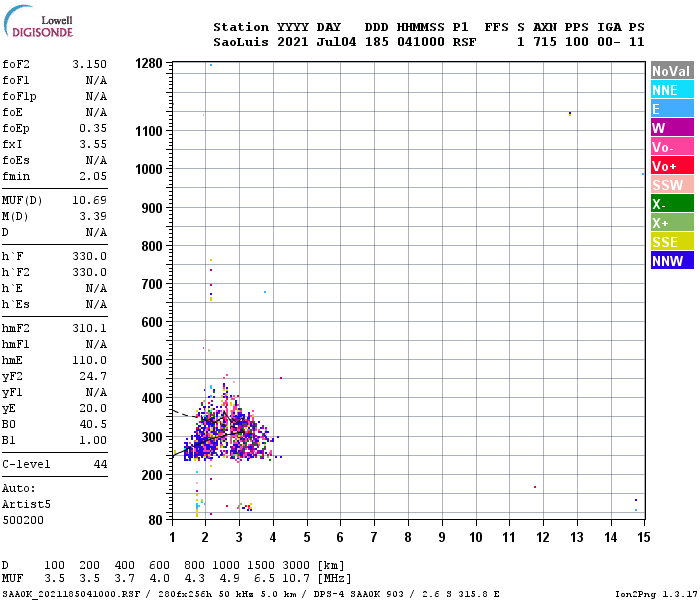This screenshot has height=600, width=700.
Task: Select the hmE value 110.0
Action: 90,360
